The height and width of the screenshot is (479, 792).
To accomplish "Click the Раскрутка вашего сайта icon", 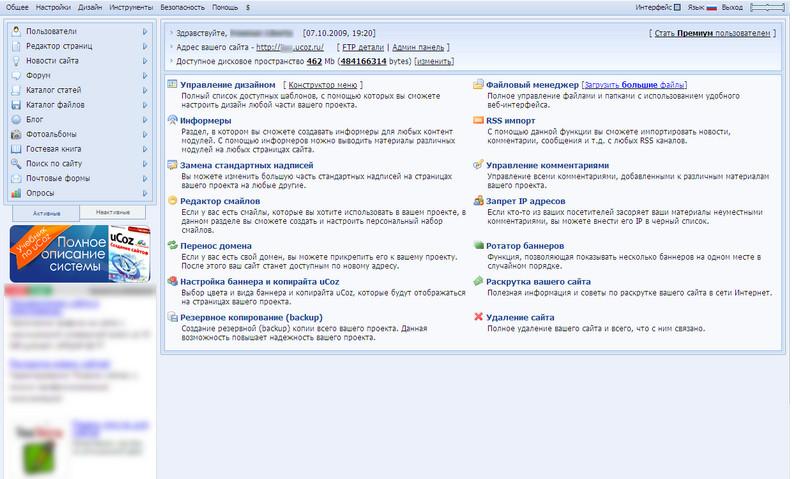I will click(x=478, y=281).
